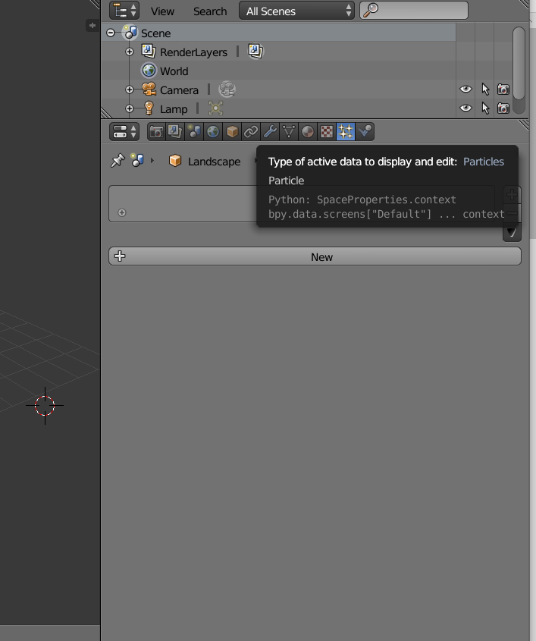Open the Material sphere tab
This screenshot has width=536, height=641.
(308, 132)
